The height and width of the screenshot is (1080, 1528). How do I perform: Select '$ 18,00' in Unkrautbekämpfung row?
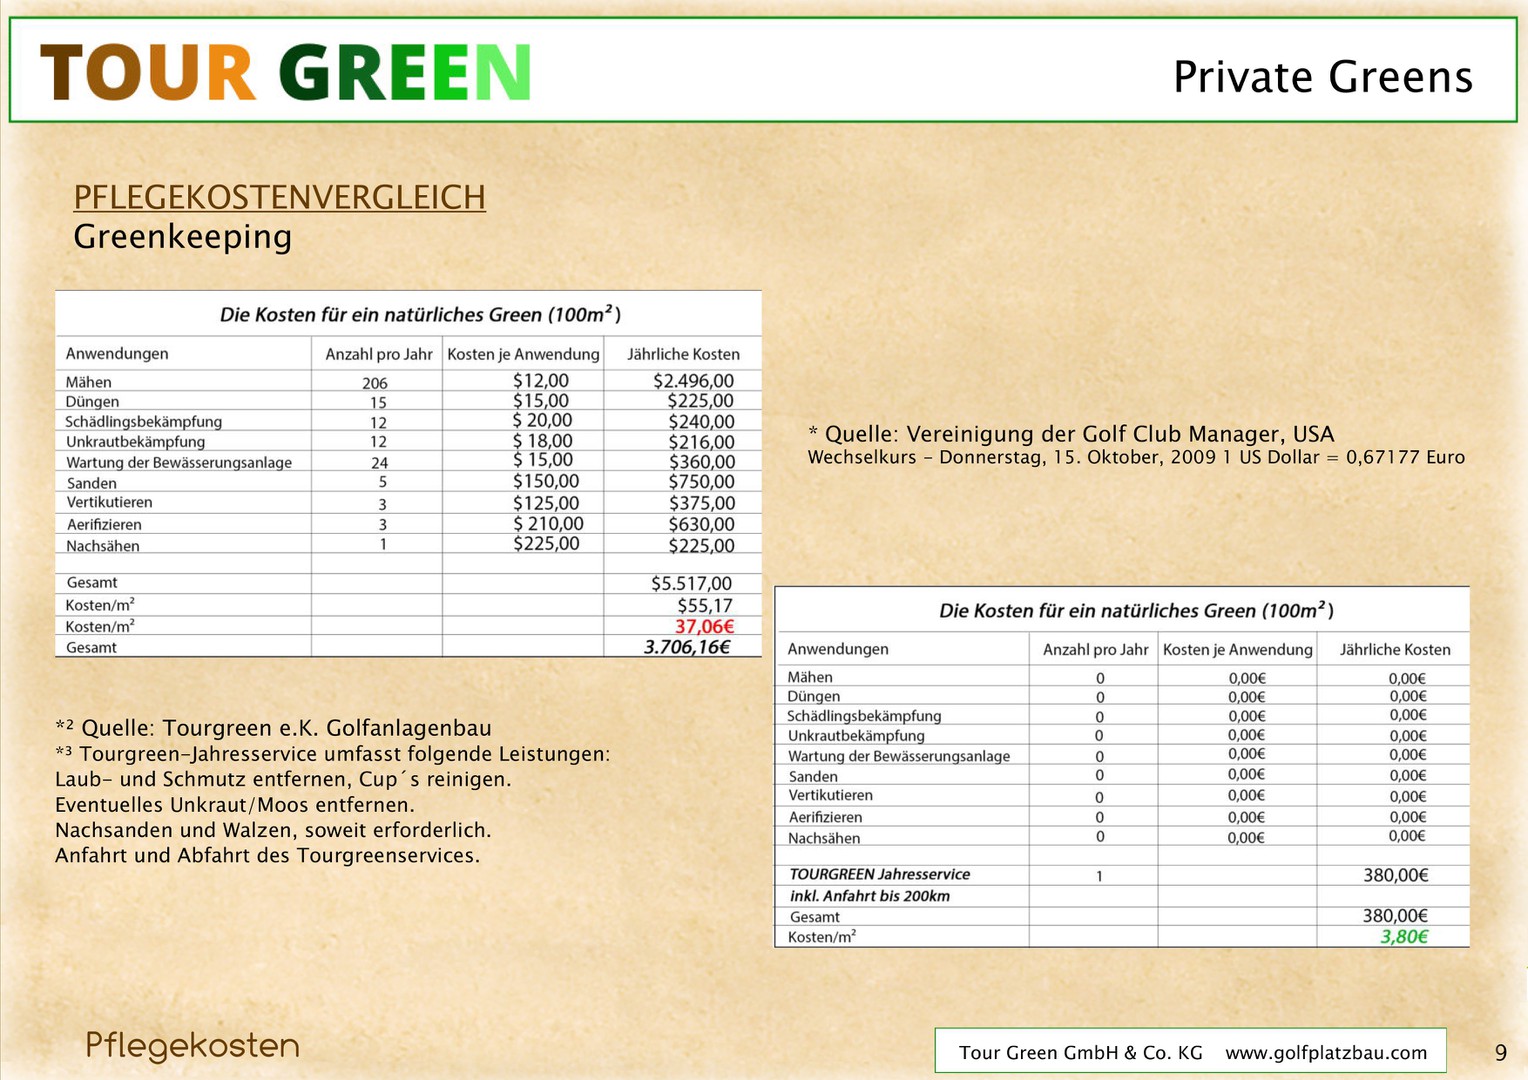click(x=542, y=441)
